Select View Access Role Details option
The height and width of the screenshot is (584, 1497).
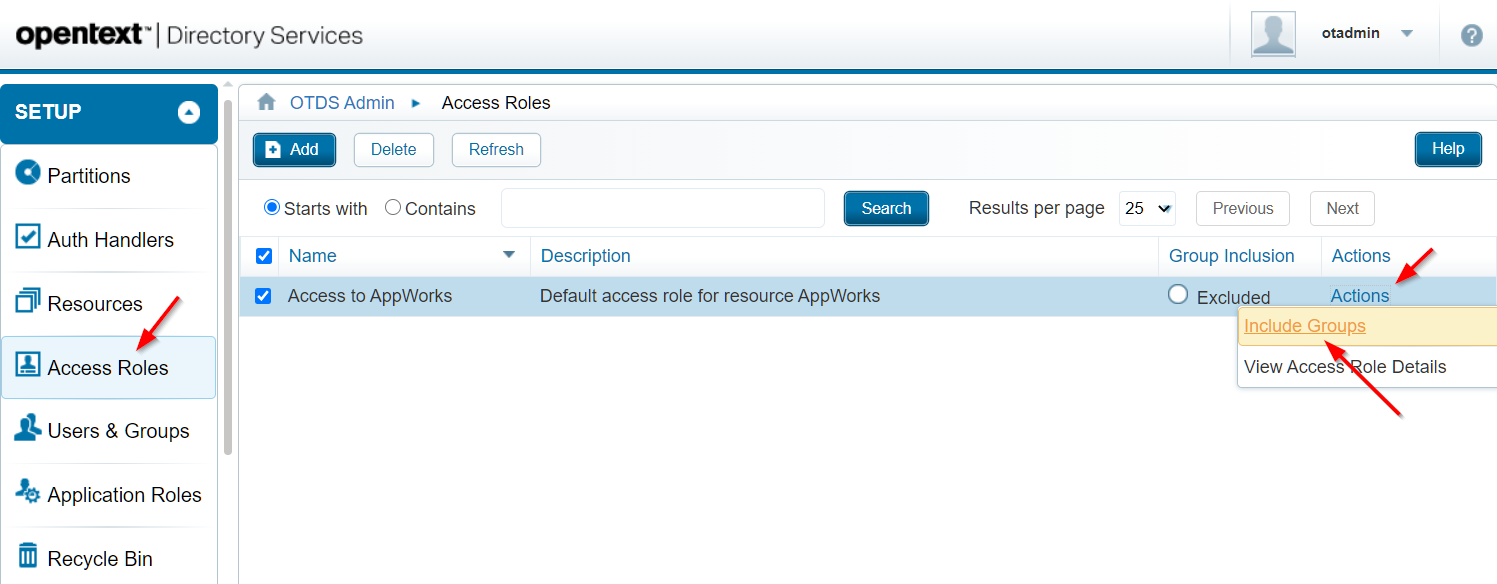point(1344,367)
